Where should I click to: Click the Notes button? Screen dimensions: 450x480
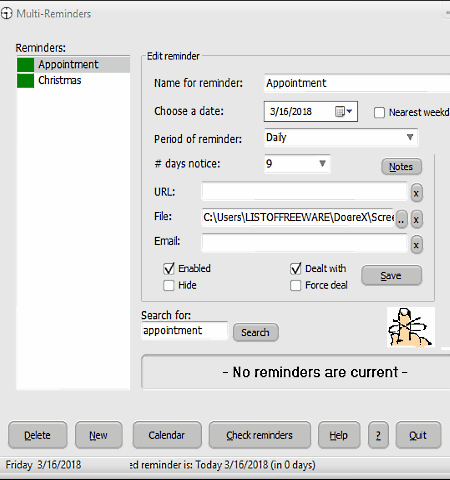coord(401,167)
